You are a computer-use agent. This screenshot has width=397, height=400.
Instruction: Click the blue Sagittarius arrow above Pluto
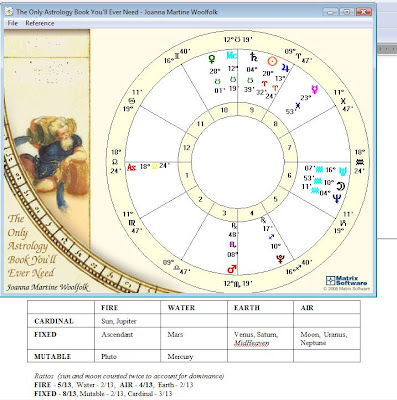(x=271, y=237)
